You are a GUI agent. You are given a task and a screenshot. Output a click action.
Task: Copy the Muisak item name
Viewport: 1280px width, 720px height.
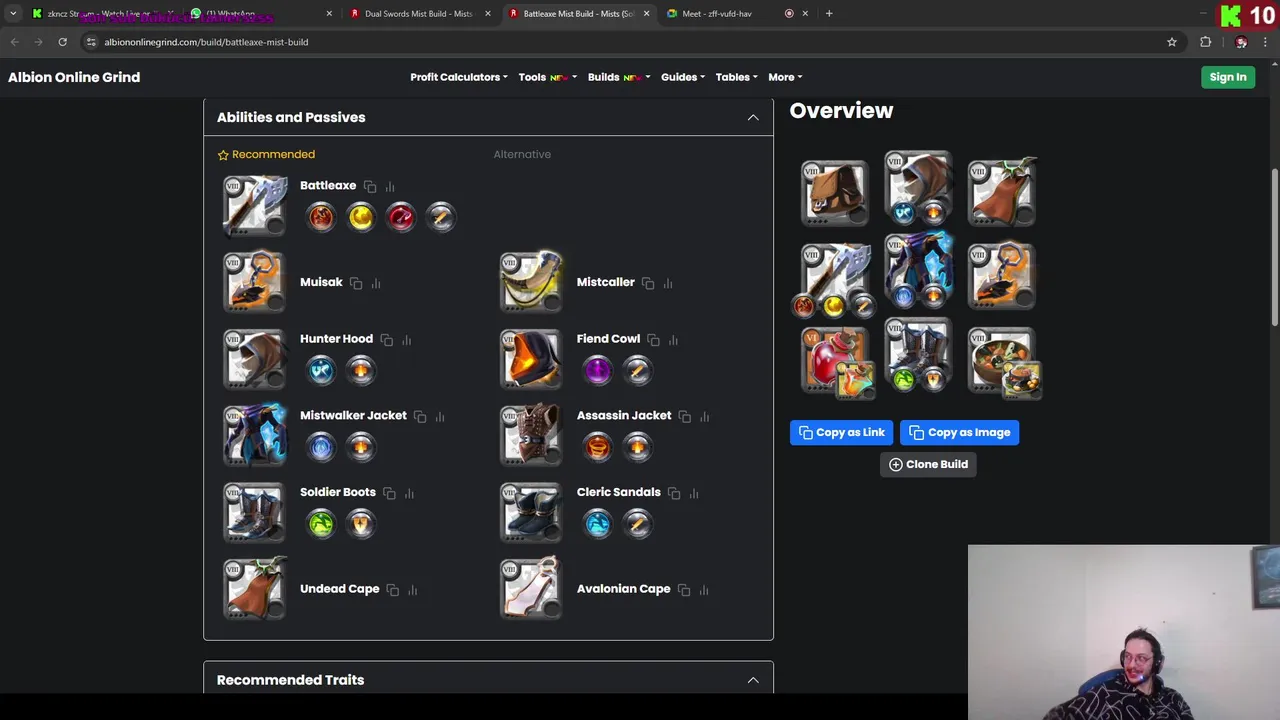[x=356, y=283]
